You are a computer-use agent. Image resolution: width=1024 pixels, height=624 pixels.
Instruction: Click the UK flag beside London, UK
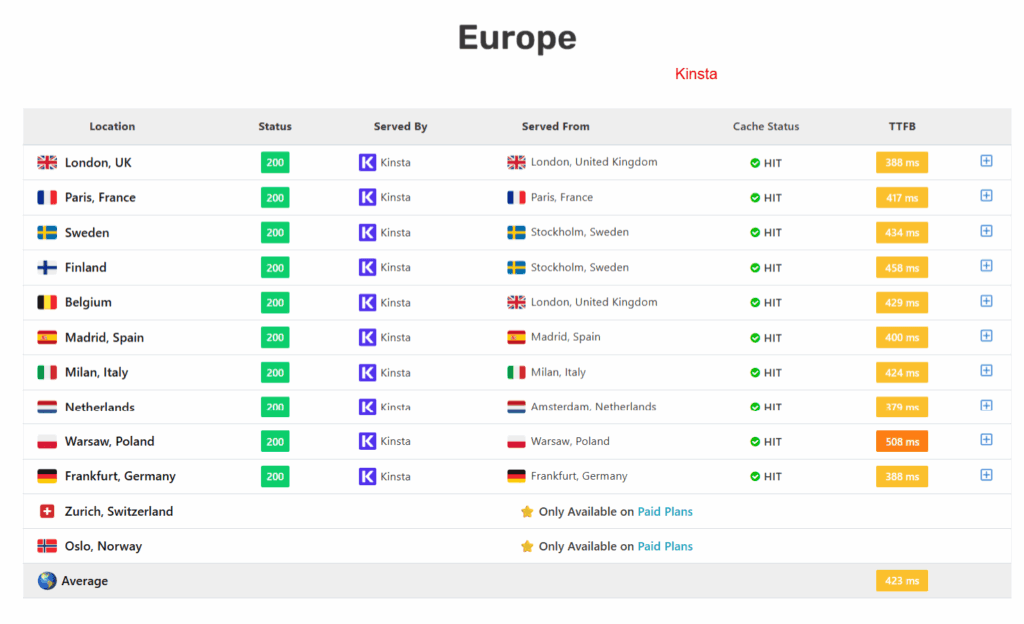47,162
